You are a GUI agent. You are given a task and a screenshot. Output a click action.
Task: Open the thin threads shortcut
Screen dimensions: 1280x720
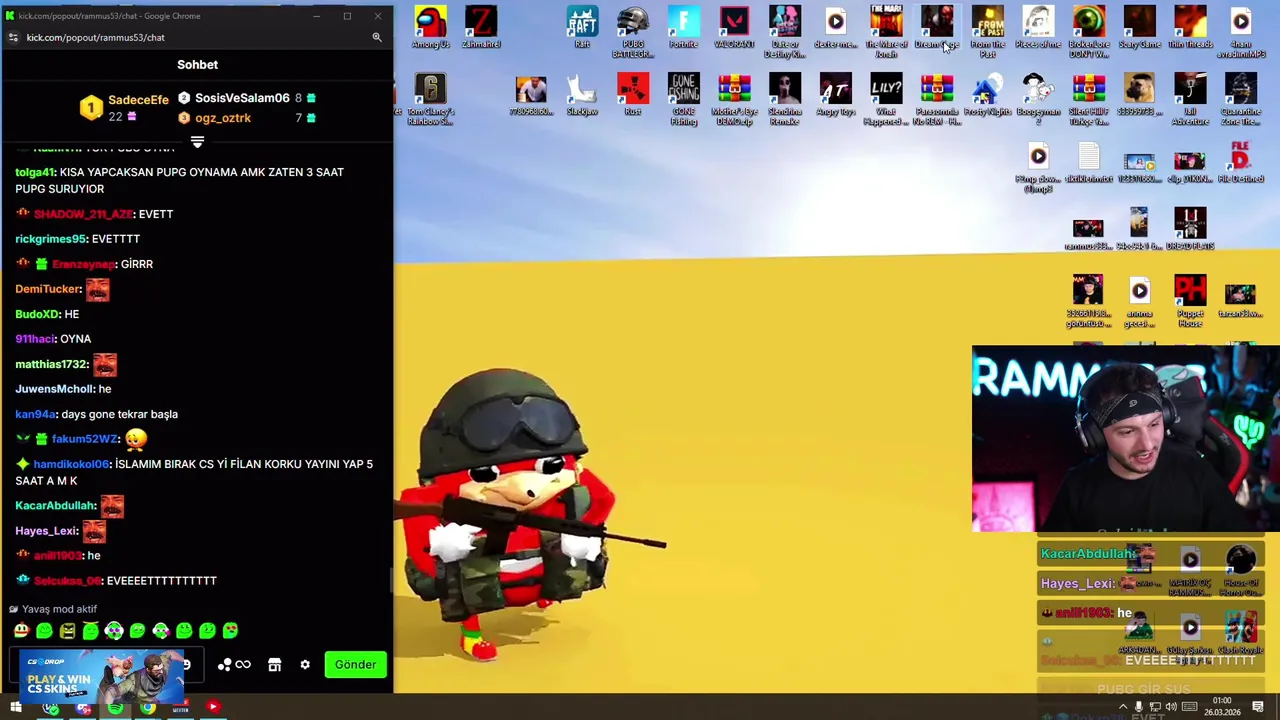pos(1190,28)
